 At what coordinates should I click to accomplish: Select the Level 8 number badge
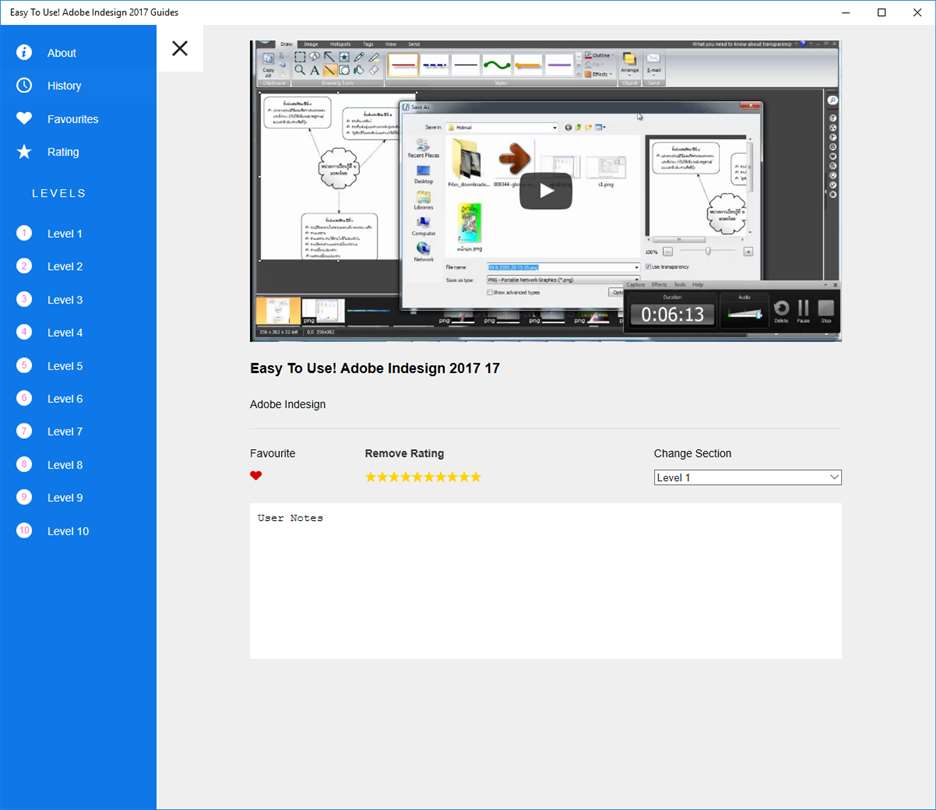(x=24, y=464)
